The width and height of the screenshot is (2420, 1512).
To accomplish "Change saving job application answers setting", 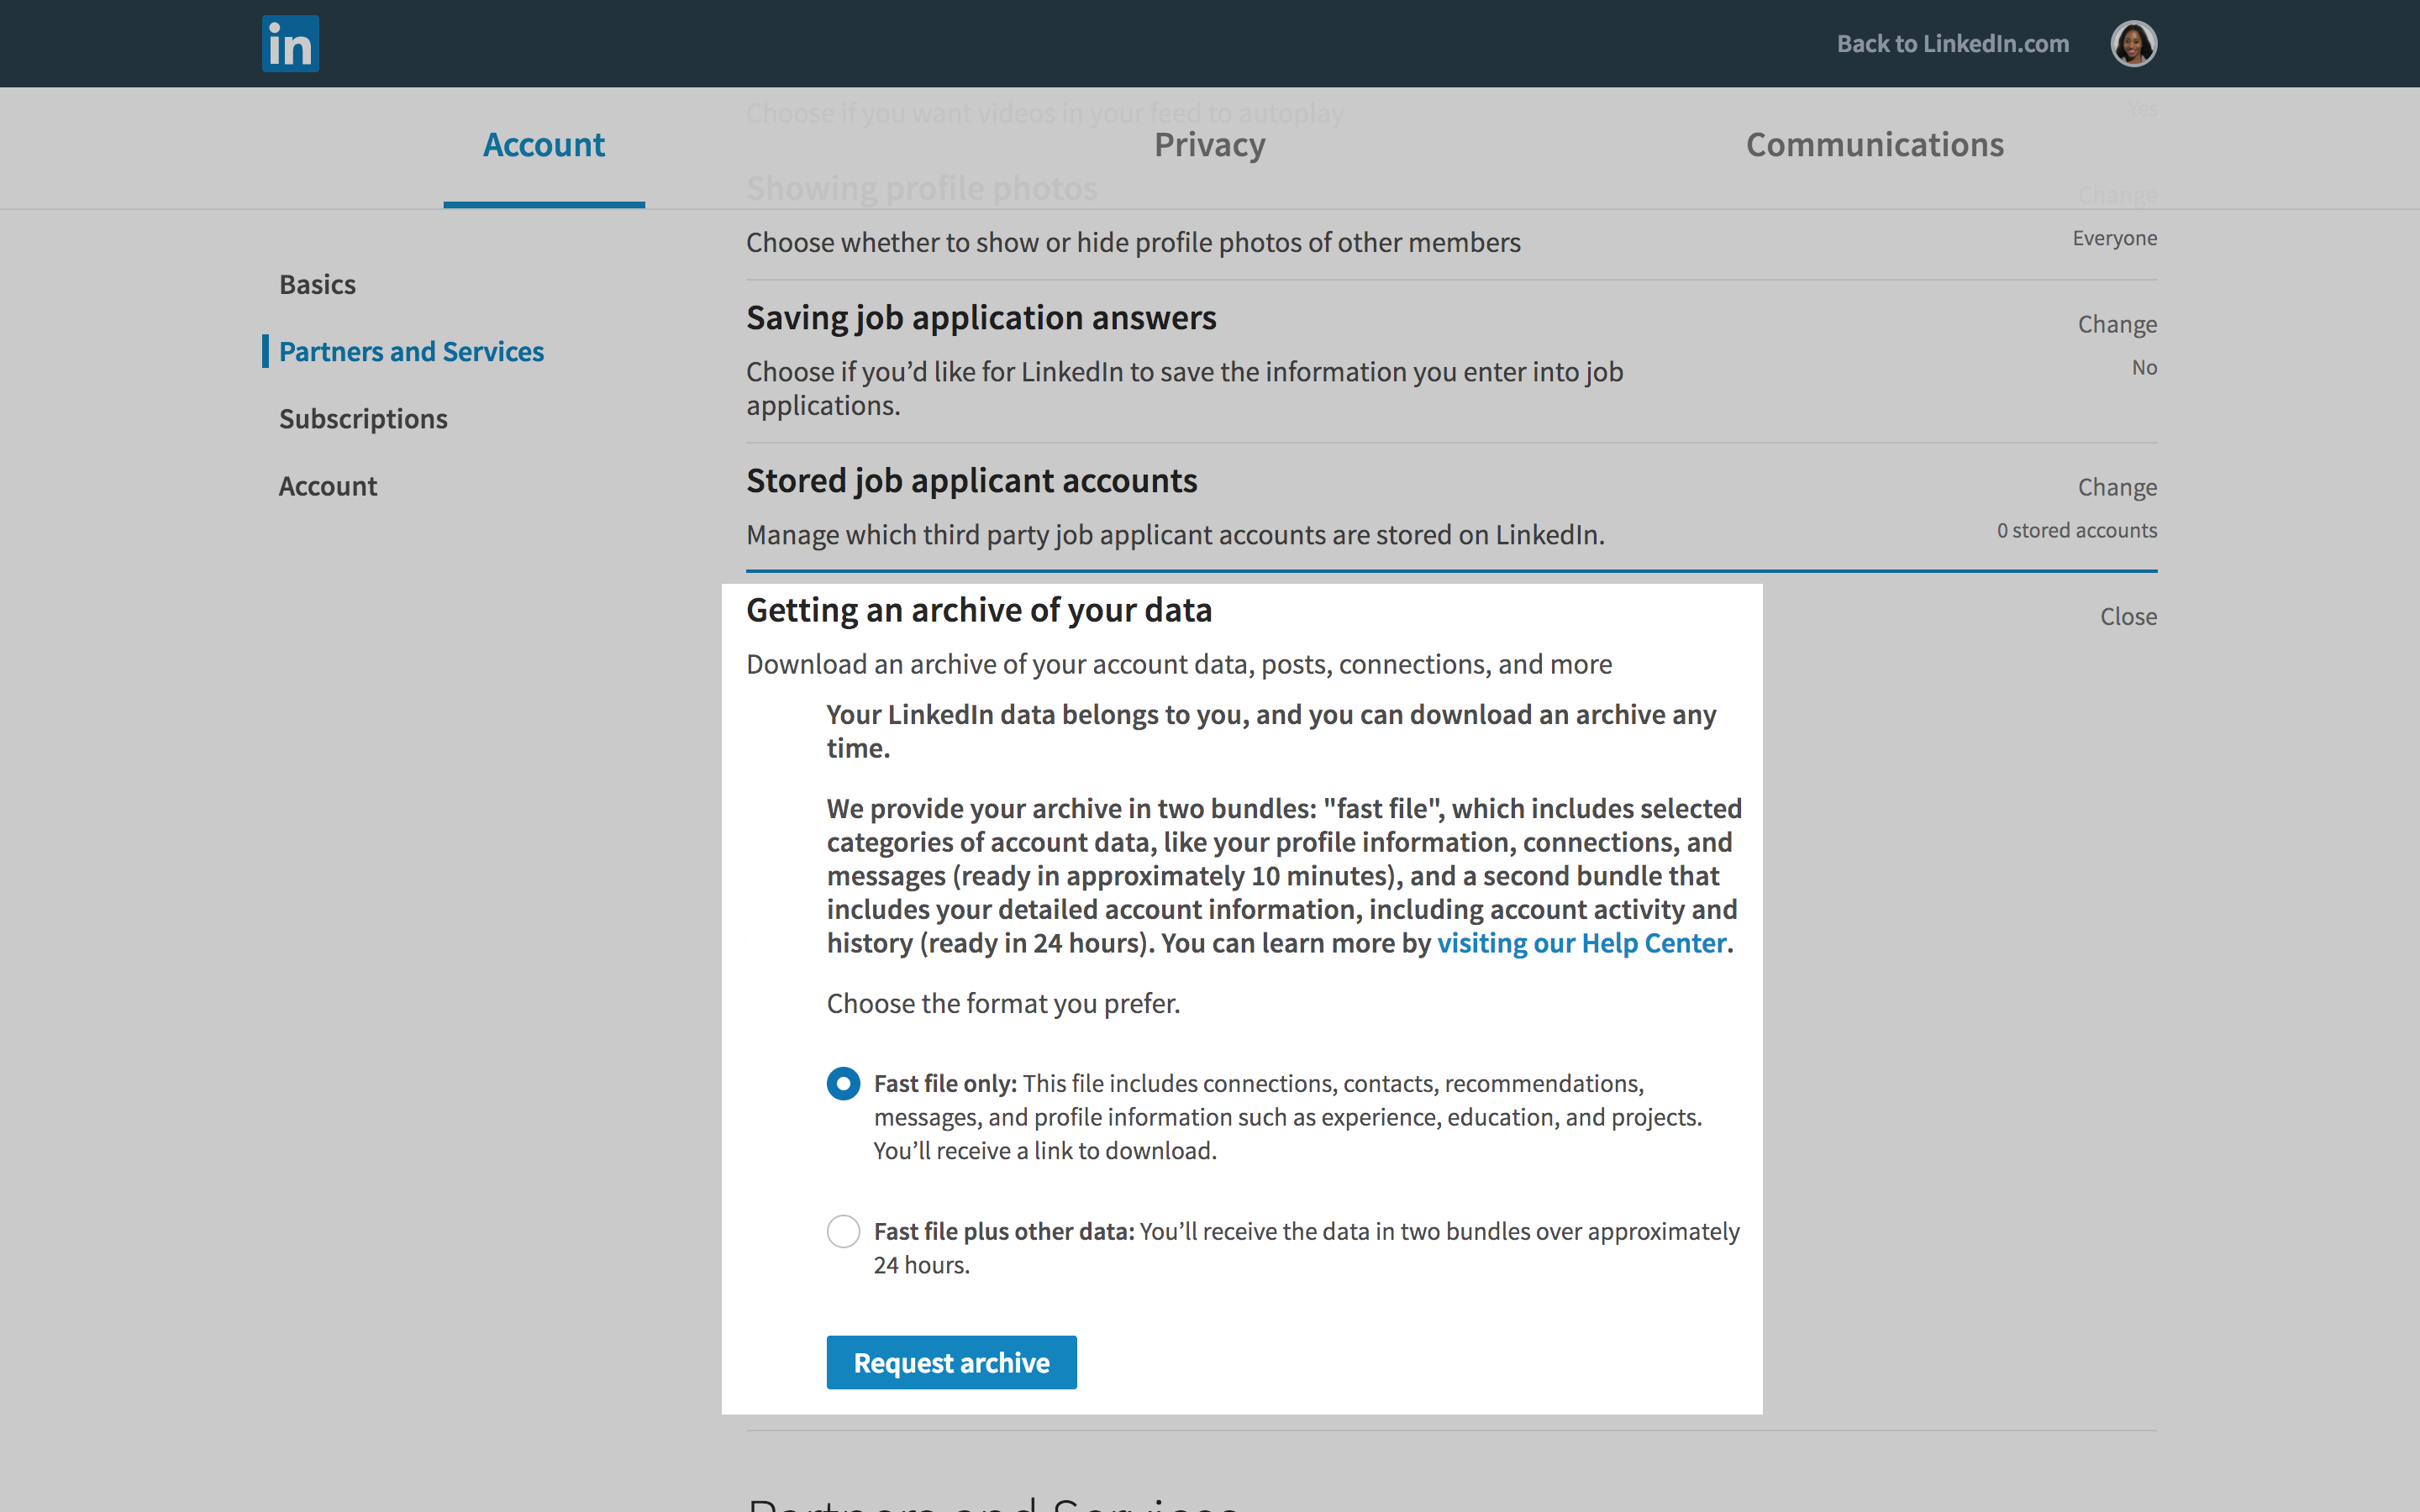I will (2117, 325).
